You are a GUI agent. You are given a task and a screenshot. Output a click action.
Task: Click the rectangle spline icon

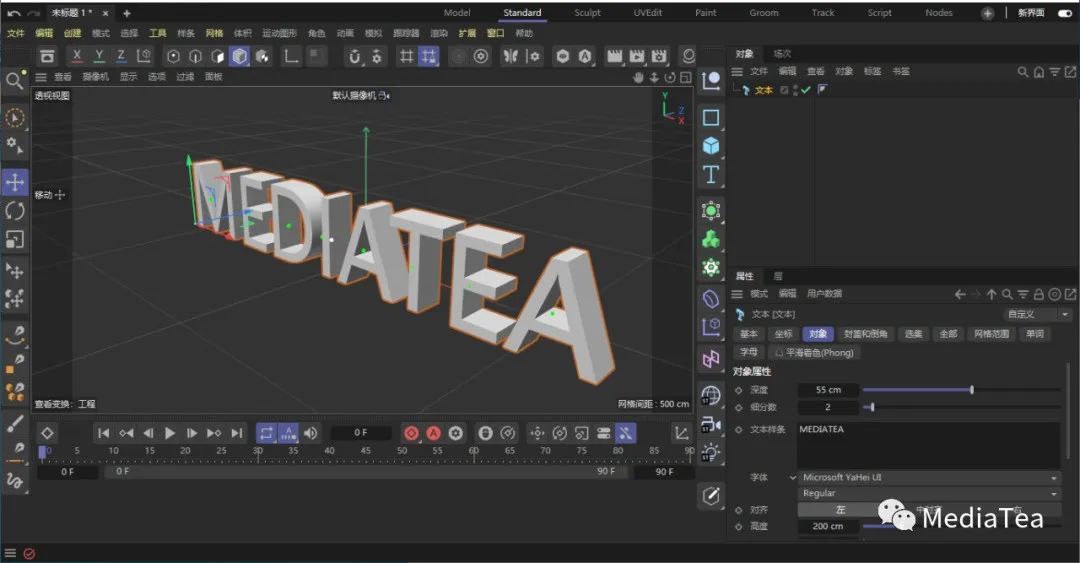[x=711, y=117]
